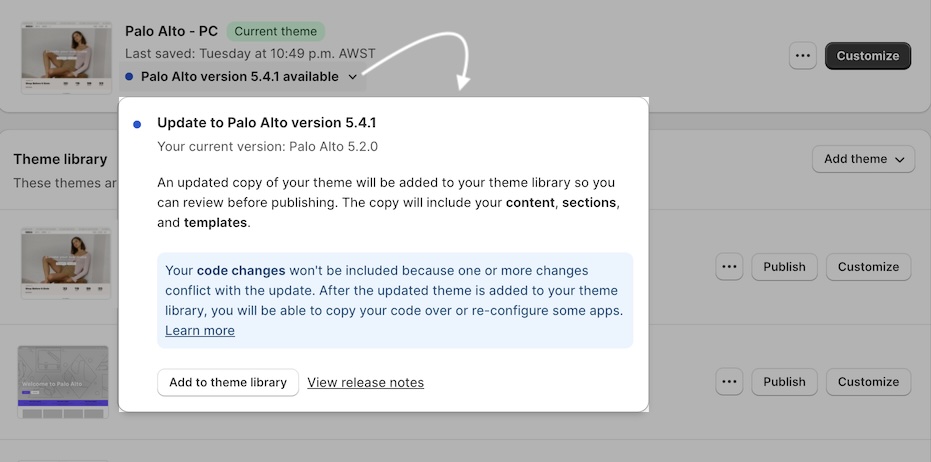Select the first library theme thumbnail

tap(66, 263)
